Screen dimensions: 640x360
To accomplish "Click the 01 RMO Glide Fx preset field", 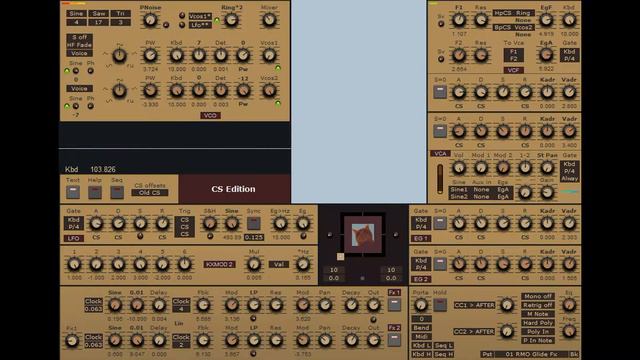I will point(532,354).
